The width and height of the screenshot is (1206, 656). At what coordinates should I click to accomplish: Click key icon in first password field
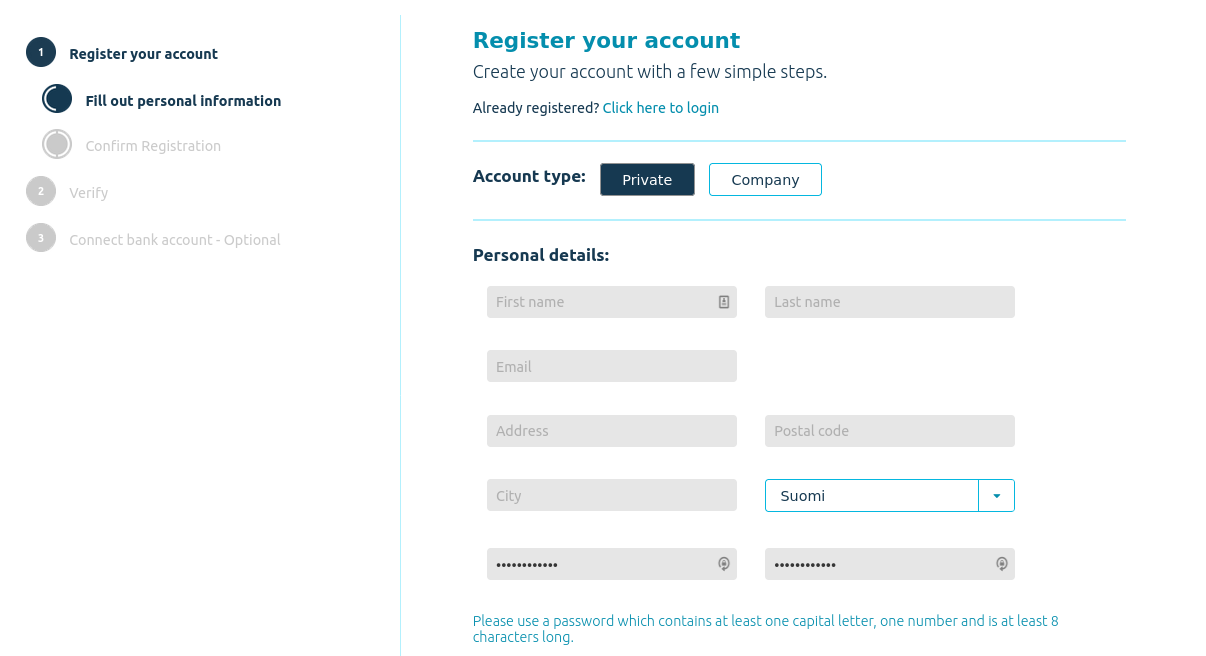[x=724, y=564]
